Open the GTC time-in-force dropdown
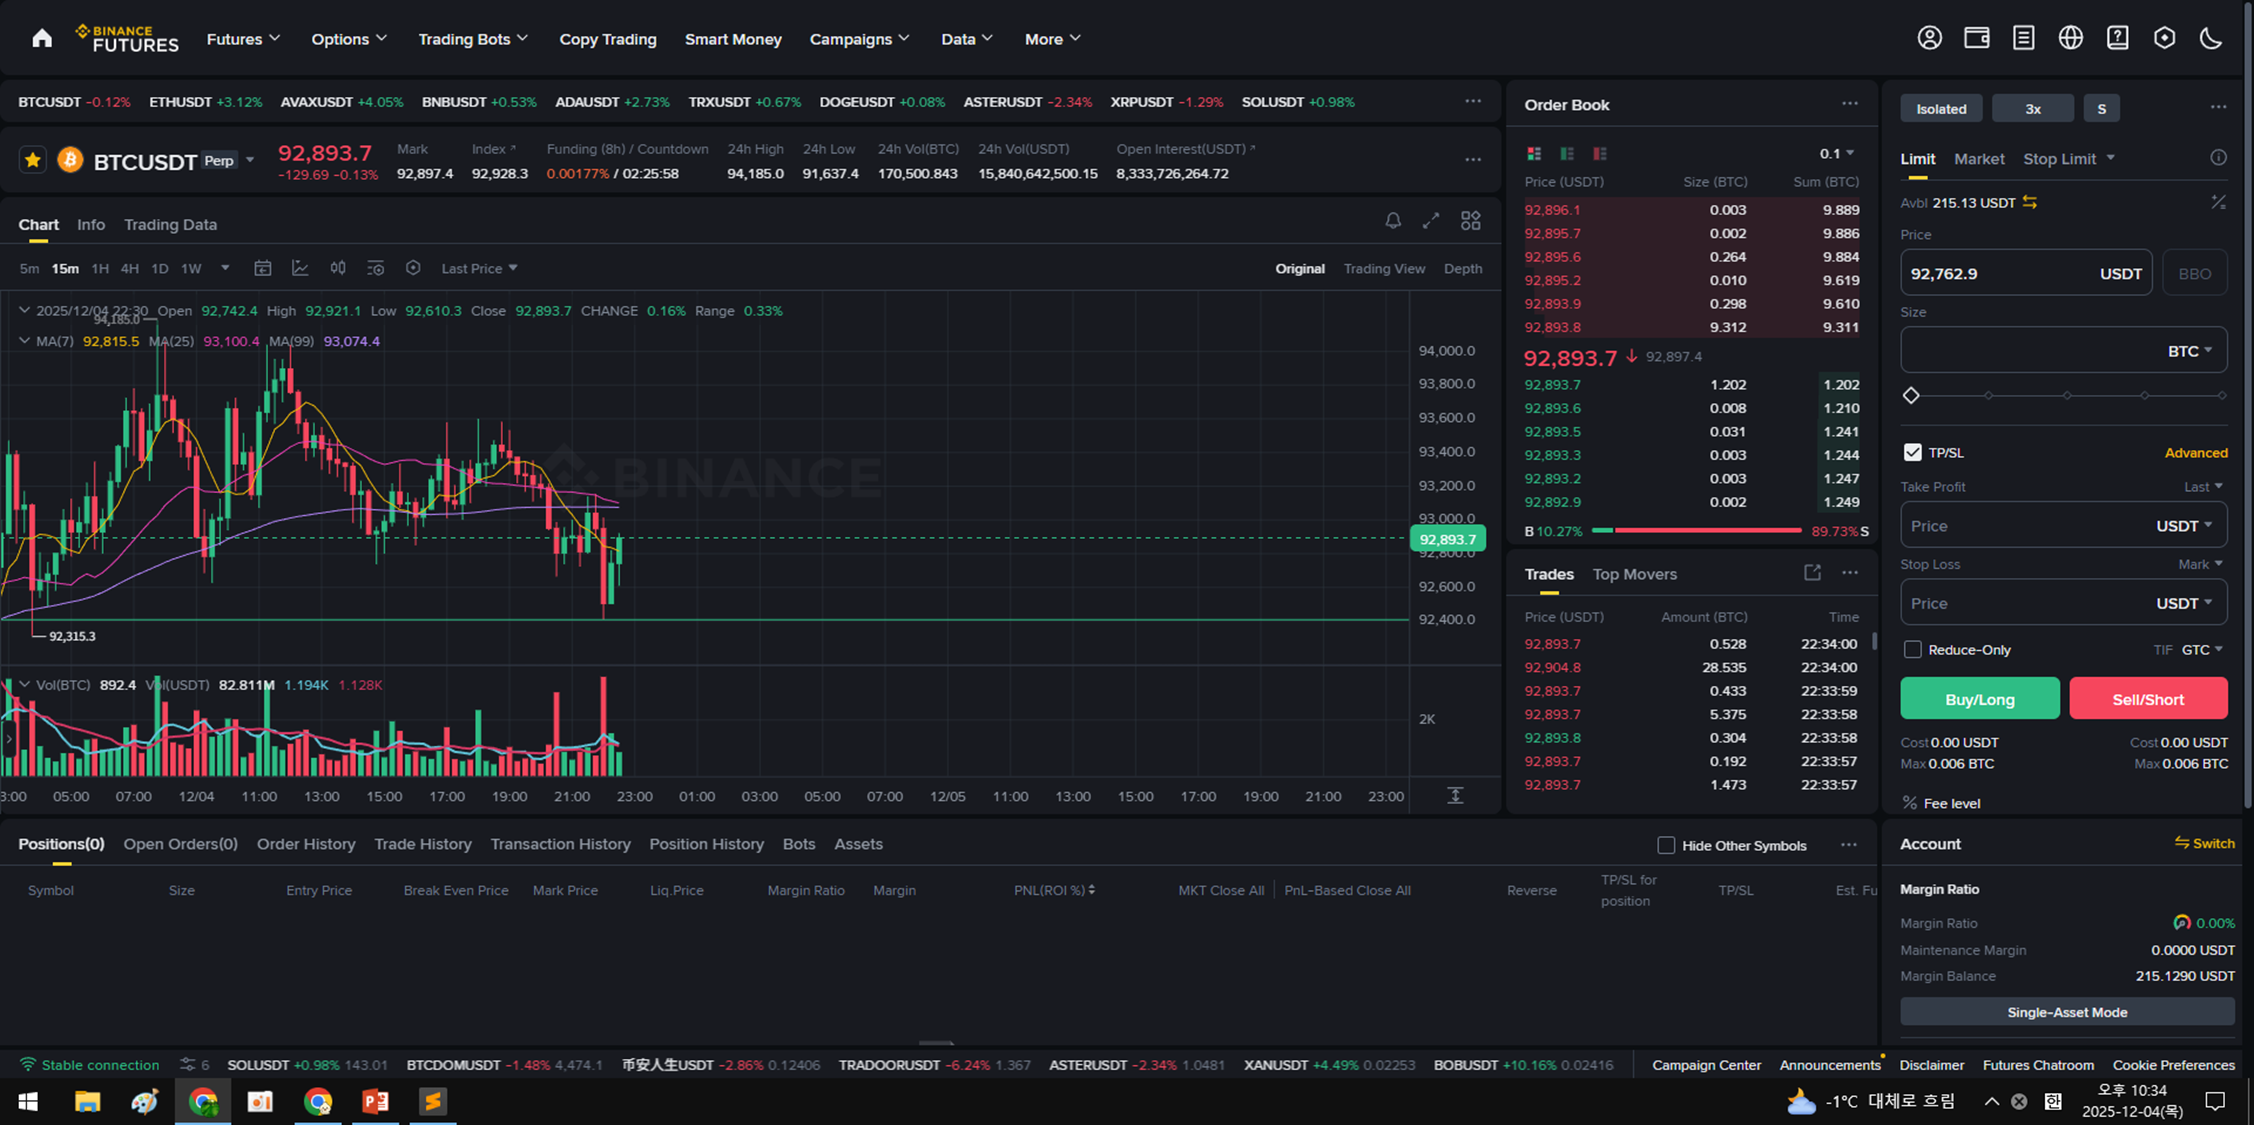 pyautogui.click(x=2202, y=650)
